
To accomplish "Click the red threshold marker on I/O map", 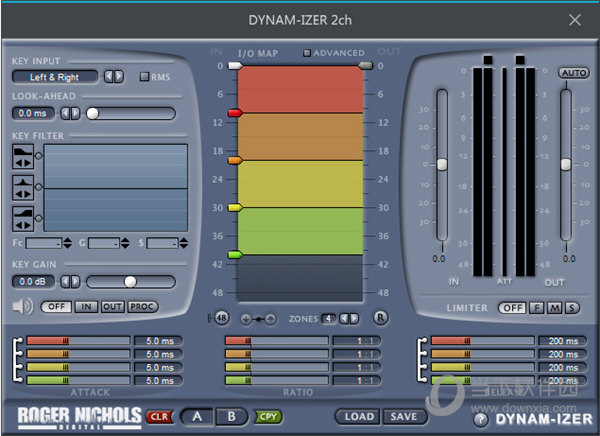I will click(x=235, y=113).
